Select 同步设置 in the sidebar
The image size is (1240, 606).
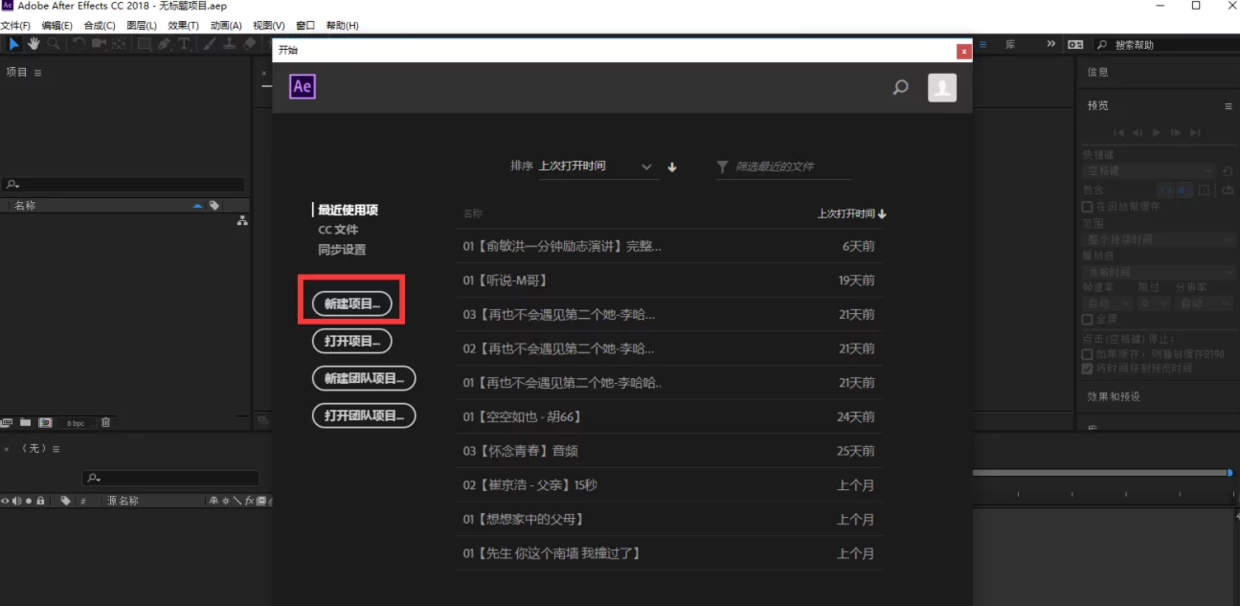[x=342, y=250]
